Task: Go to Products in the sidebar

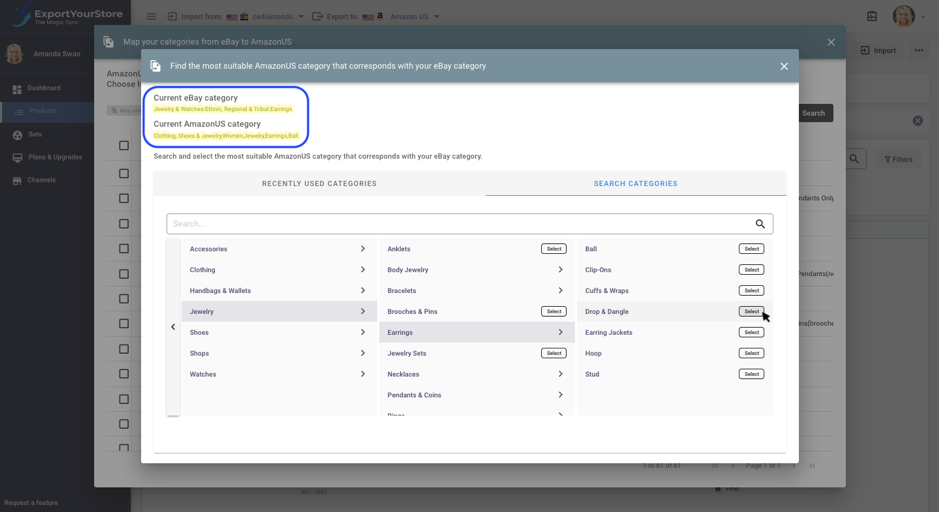Action: [x=47, y=111]
